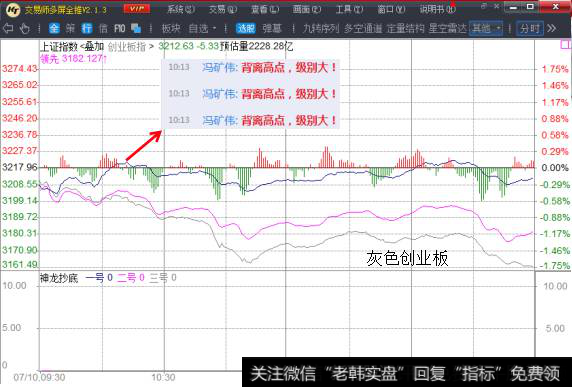This screenshot has height=387, width=572.
Task: Click the first 冯矿伟 10:13 message
Action: pos(252,67)
